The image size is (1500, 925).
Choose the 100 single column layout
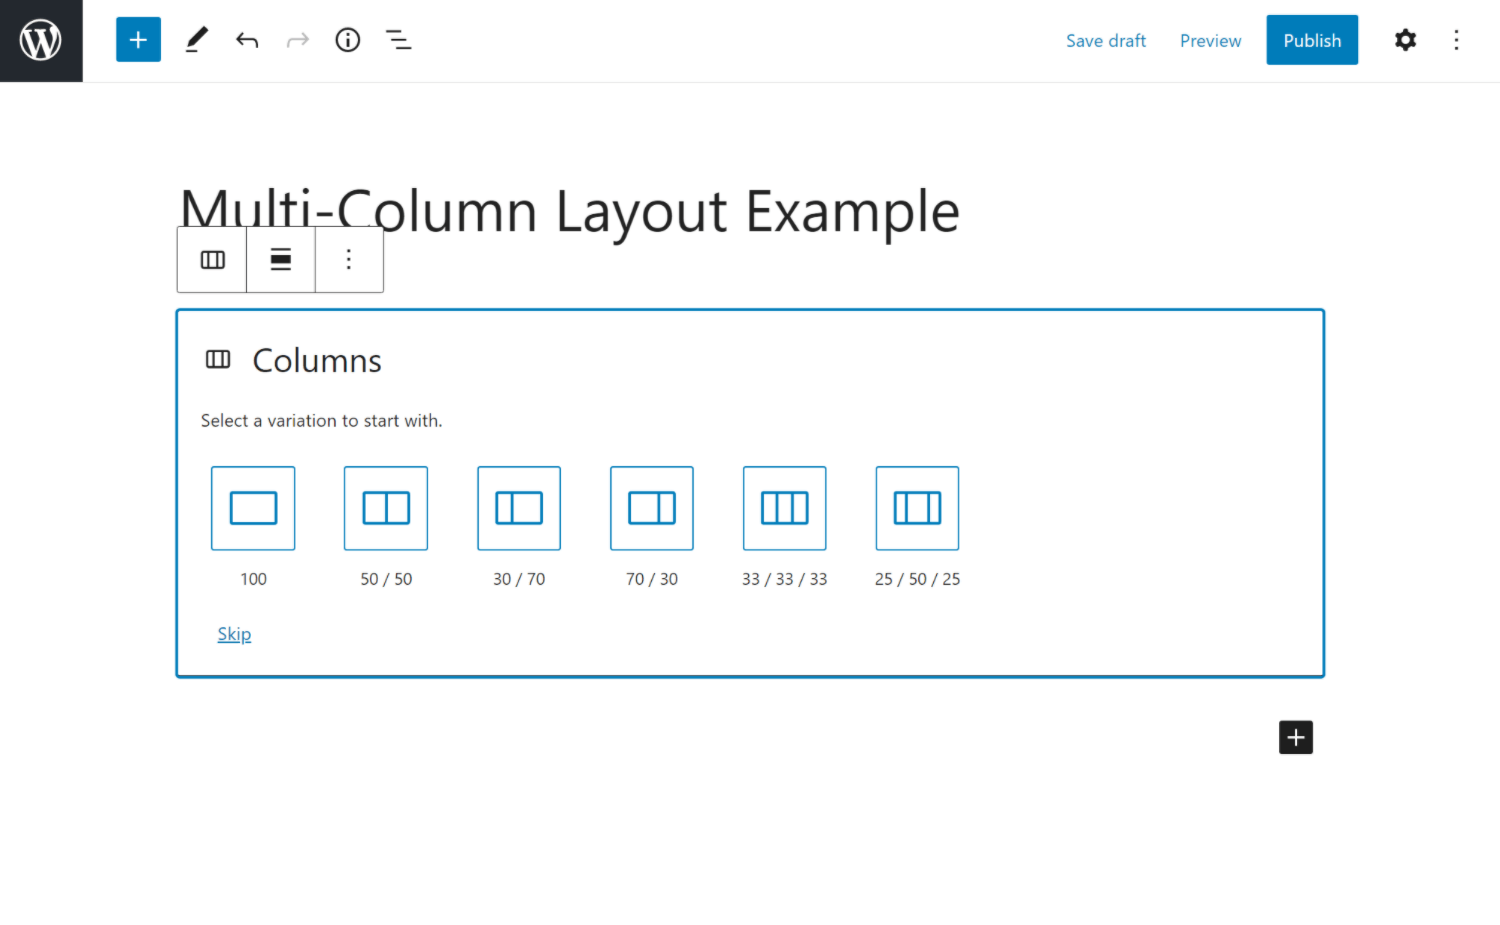pos(253,508)
